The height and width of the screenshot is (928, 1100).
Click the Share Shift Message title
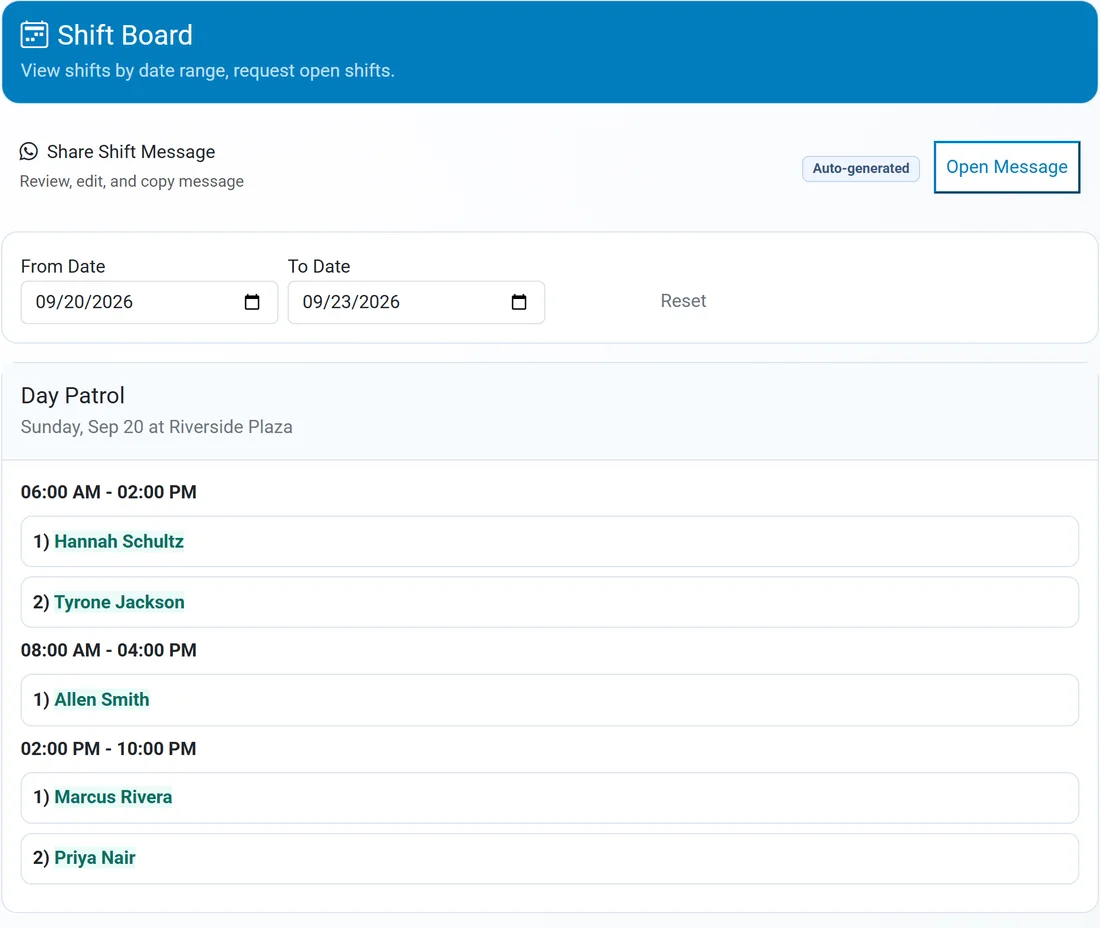pos(131,152)
